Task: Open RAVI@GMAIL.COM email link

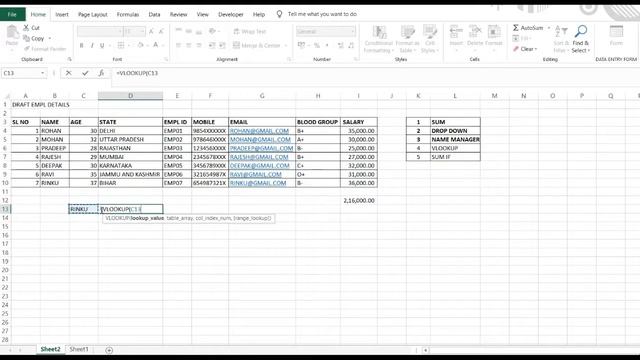Action: (256, 174)
